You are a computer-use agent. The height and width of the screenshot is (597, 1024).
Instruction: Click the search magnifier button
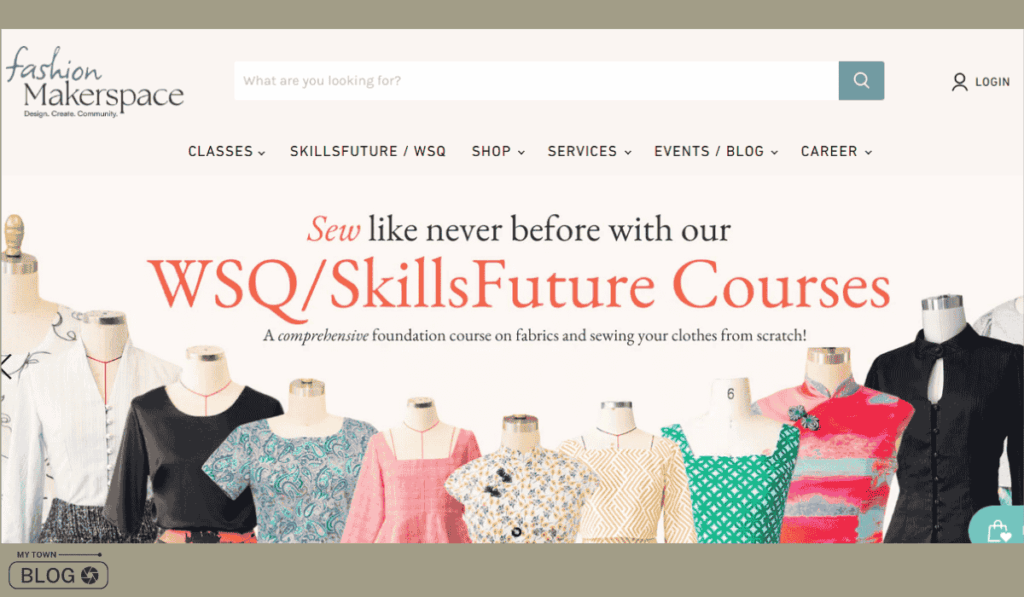(861, 80)
